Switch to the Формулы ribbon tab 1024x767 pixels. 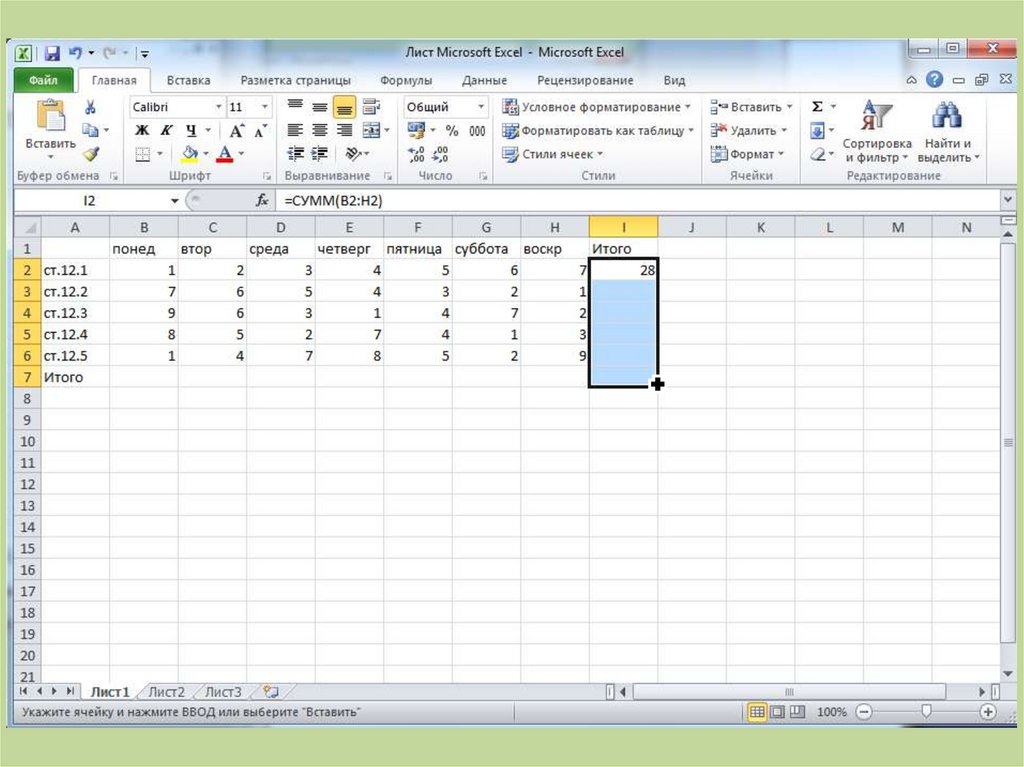coord(406,80)
